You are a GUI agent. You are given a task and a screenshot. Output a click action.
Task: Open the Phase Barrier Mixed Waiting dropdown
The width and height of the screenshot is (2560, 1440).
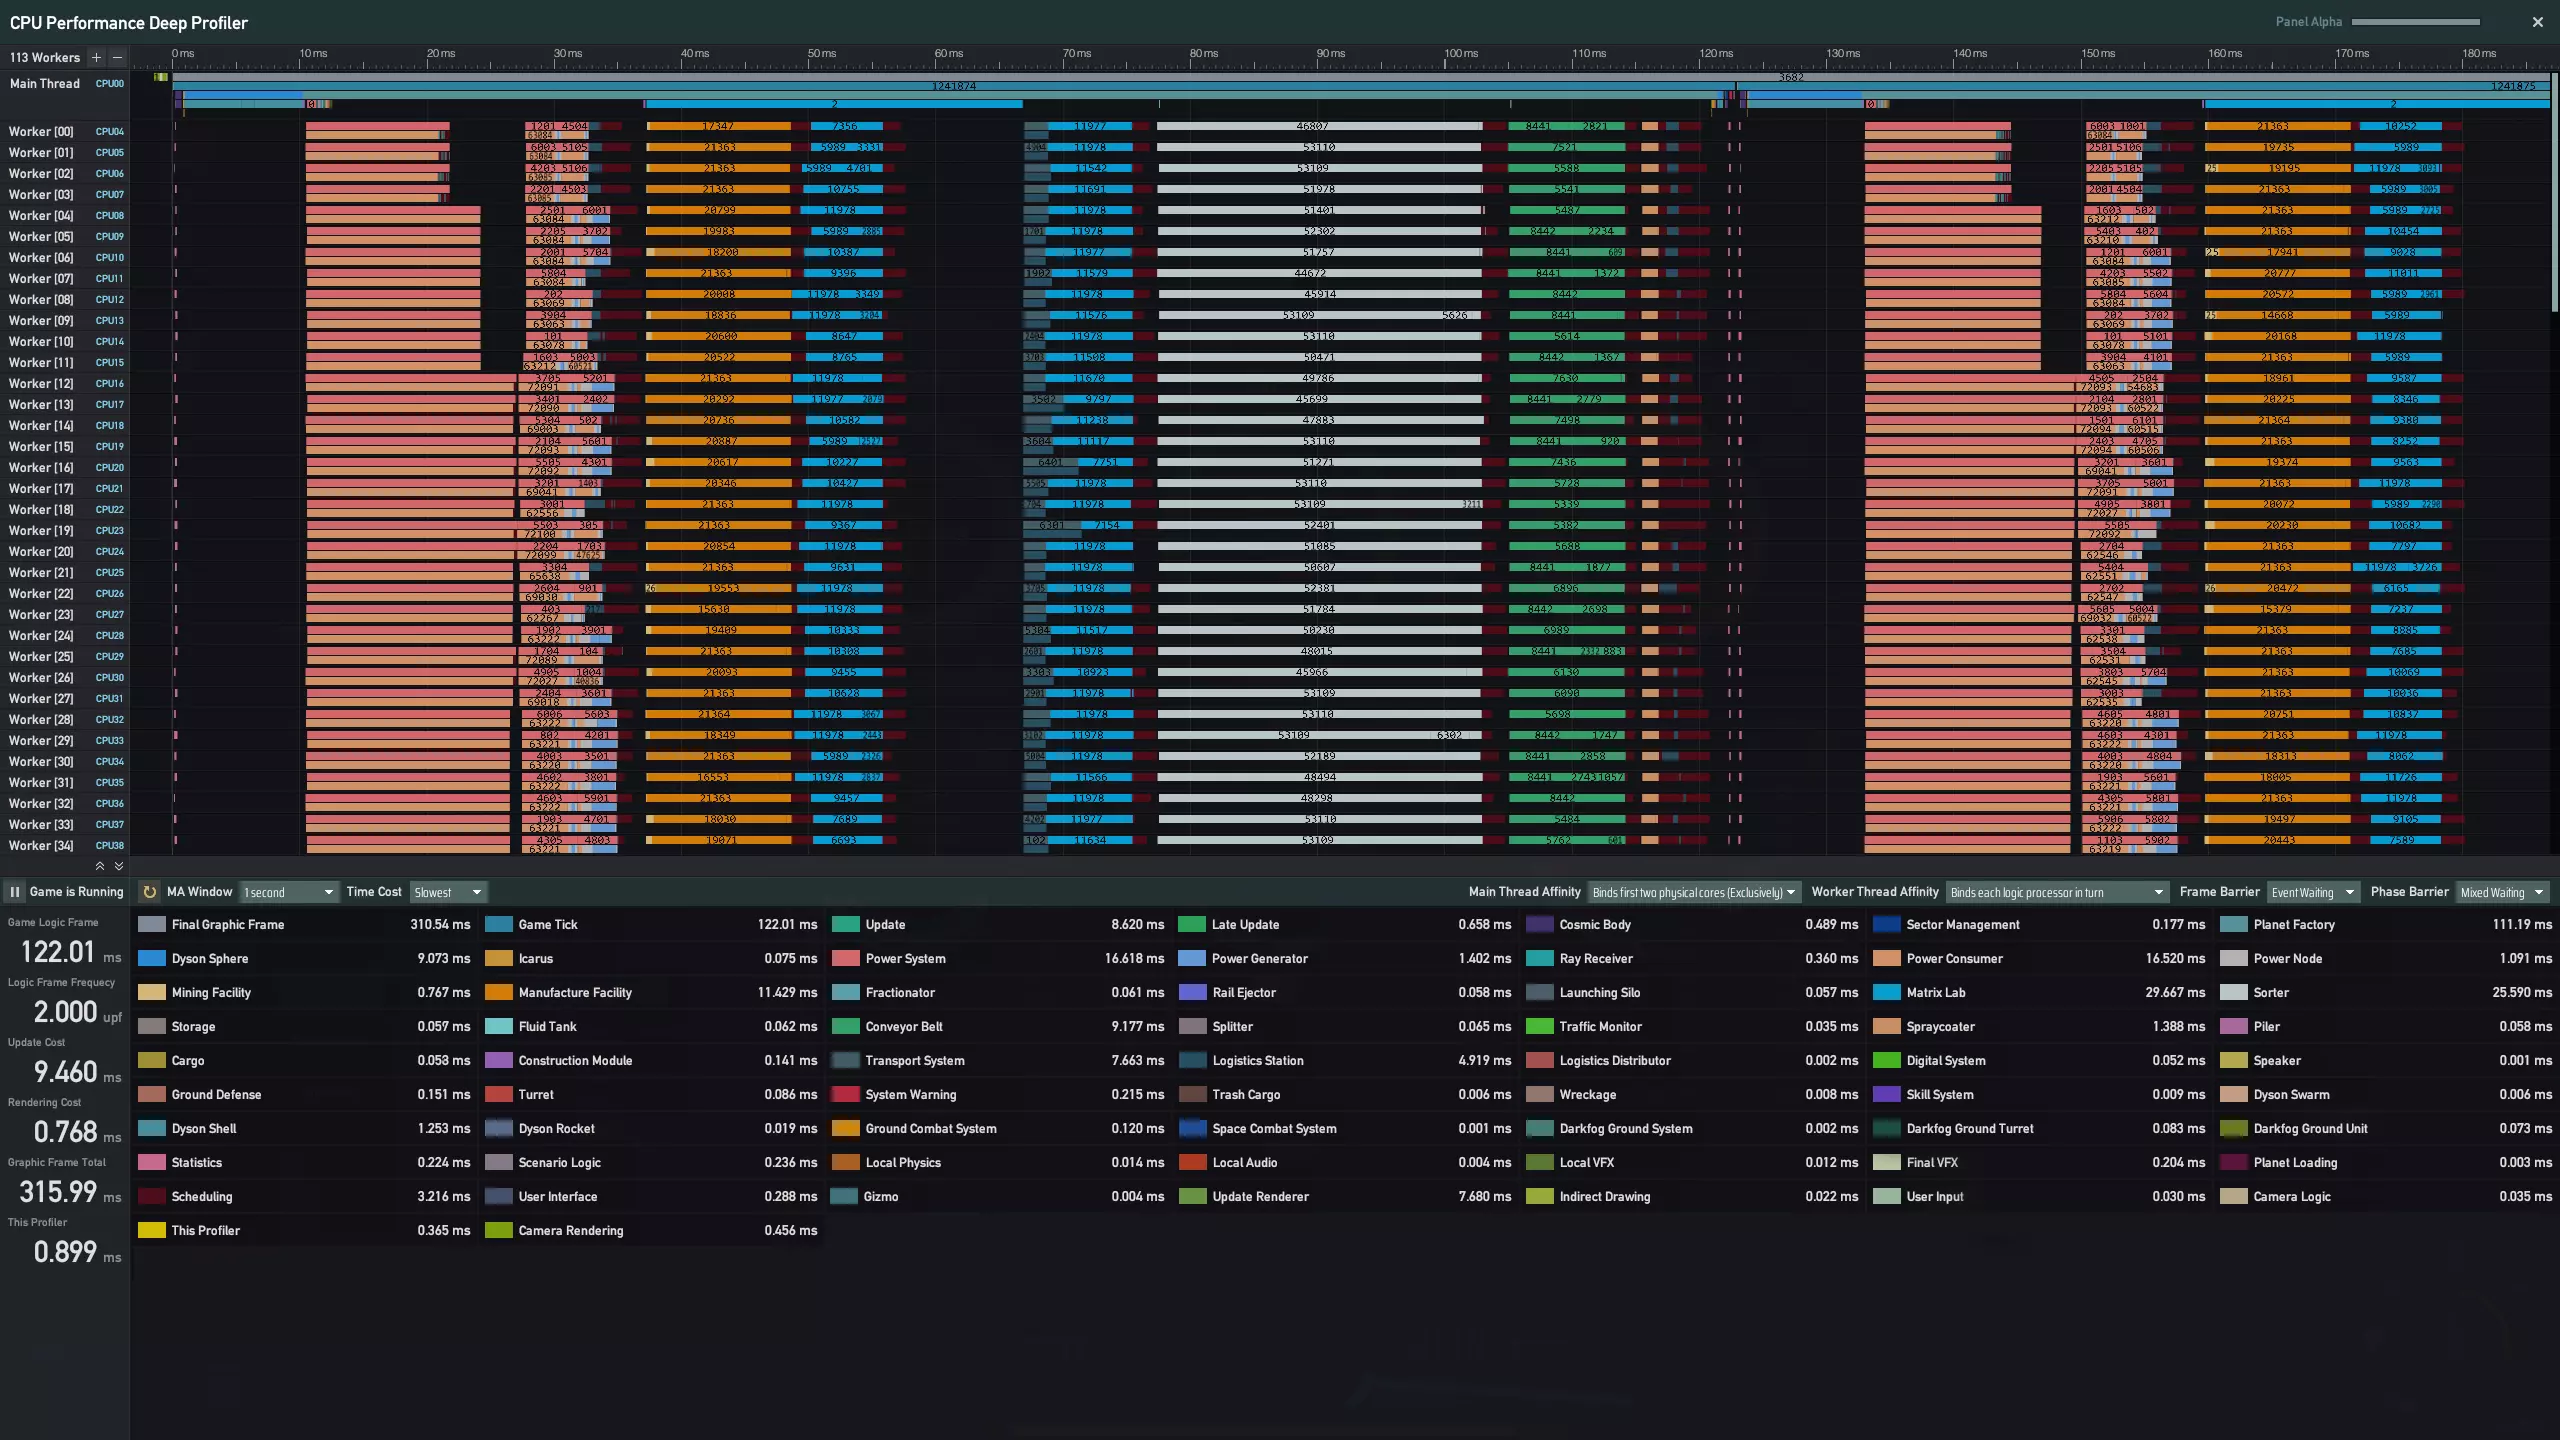2502,892
